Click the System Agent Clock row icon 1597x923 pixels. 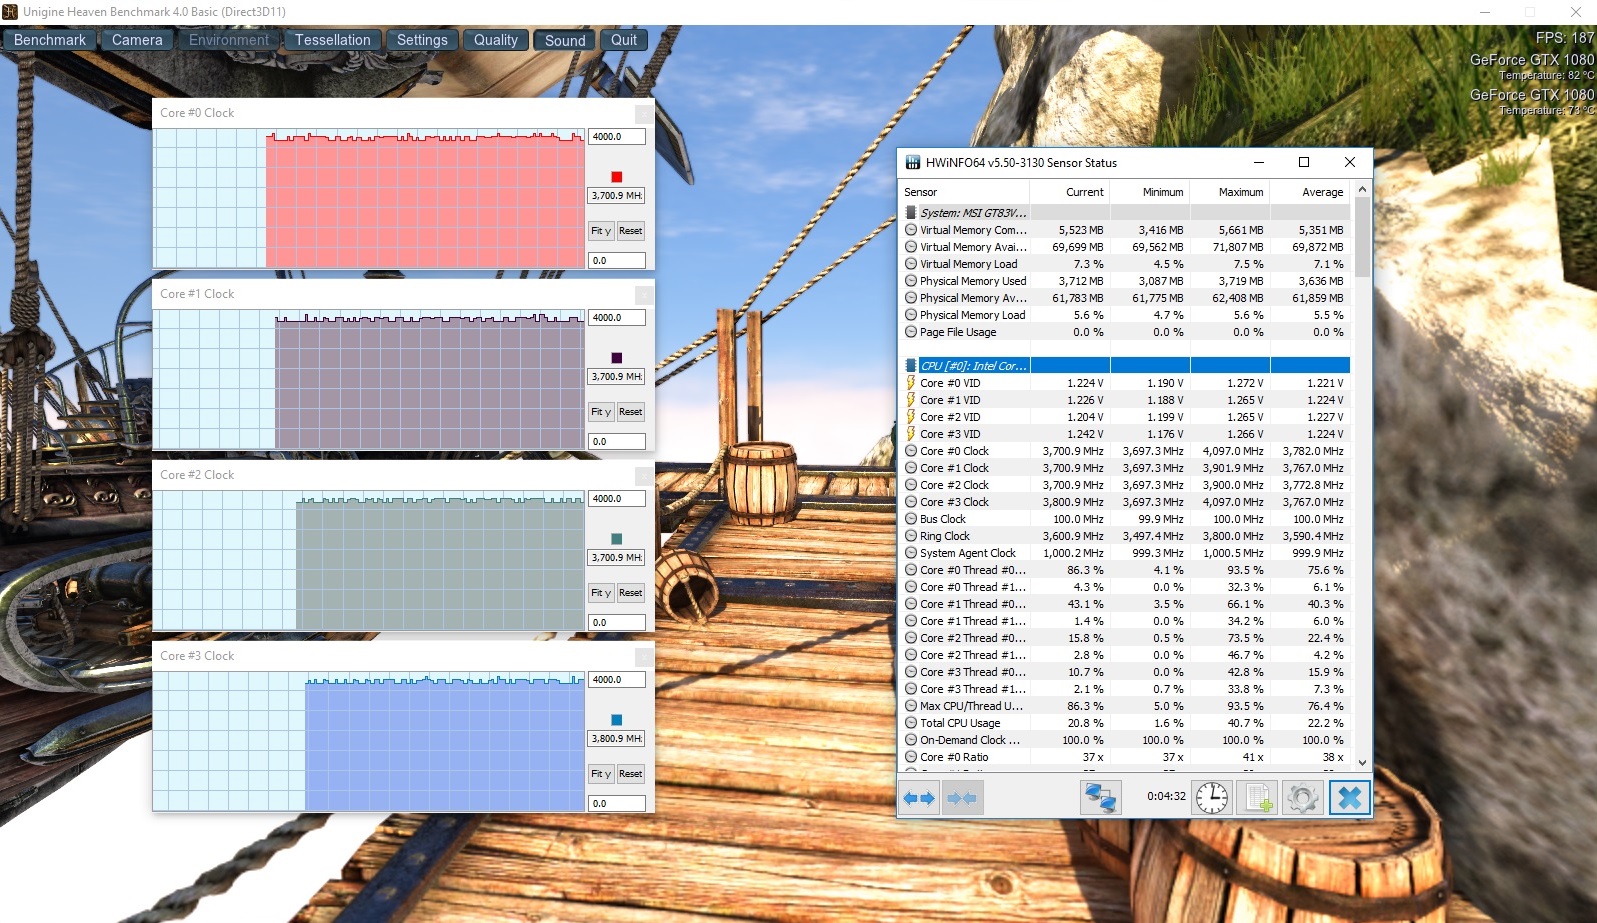[911, 553]
